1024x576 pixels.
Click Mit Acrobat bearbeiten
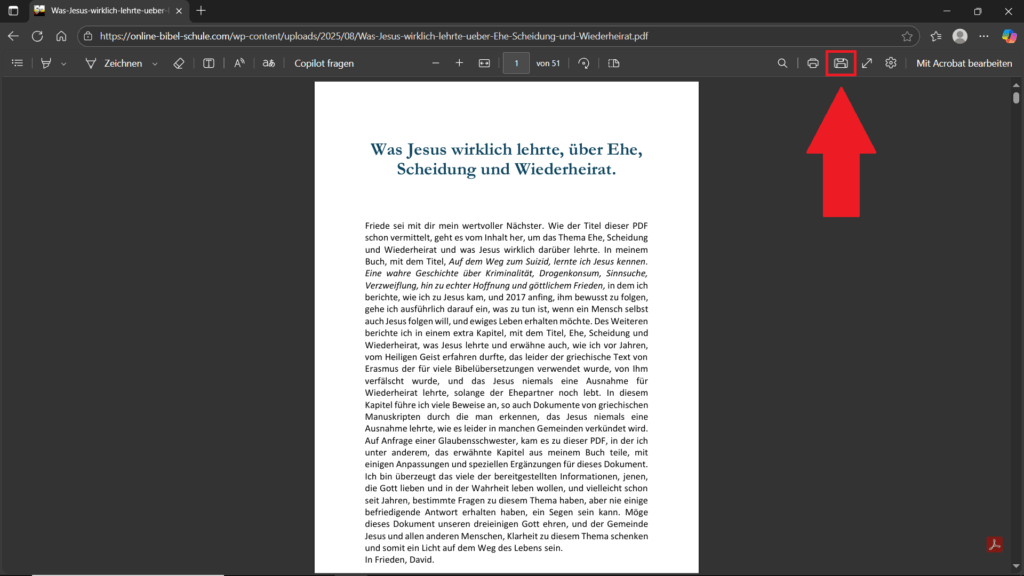pyautogui.click(x=964, y=63)
